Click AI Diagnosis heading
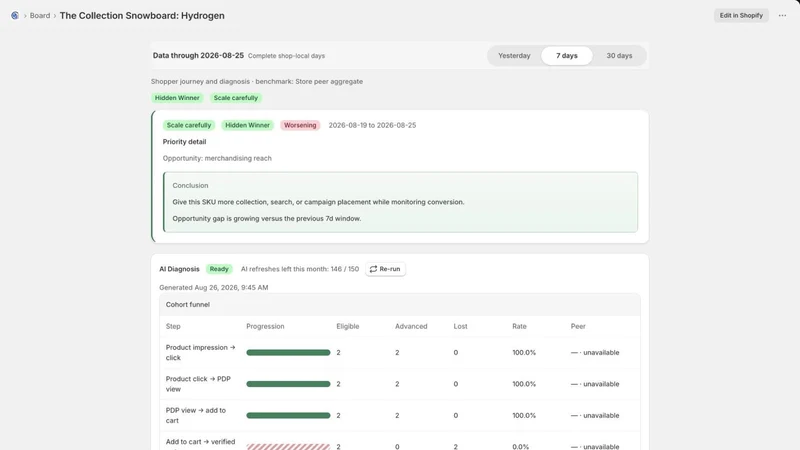800x450 pixels. (x=179, y=269)
